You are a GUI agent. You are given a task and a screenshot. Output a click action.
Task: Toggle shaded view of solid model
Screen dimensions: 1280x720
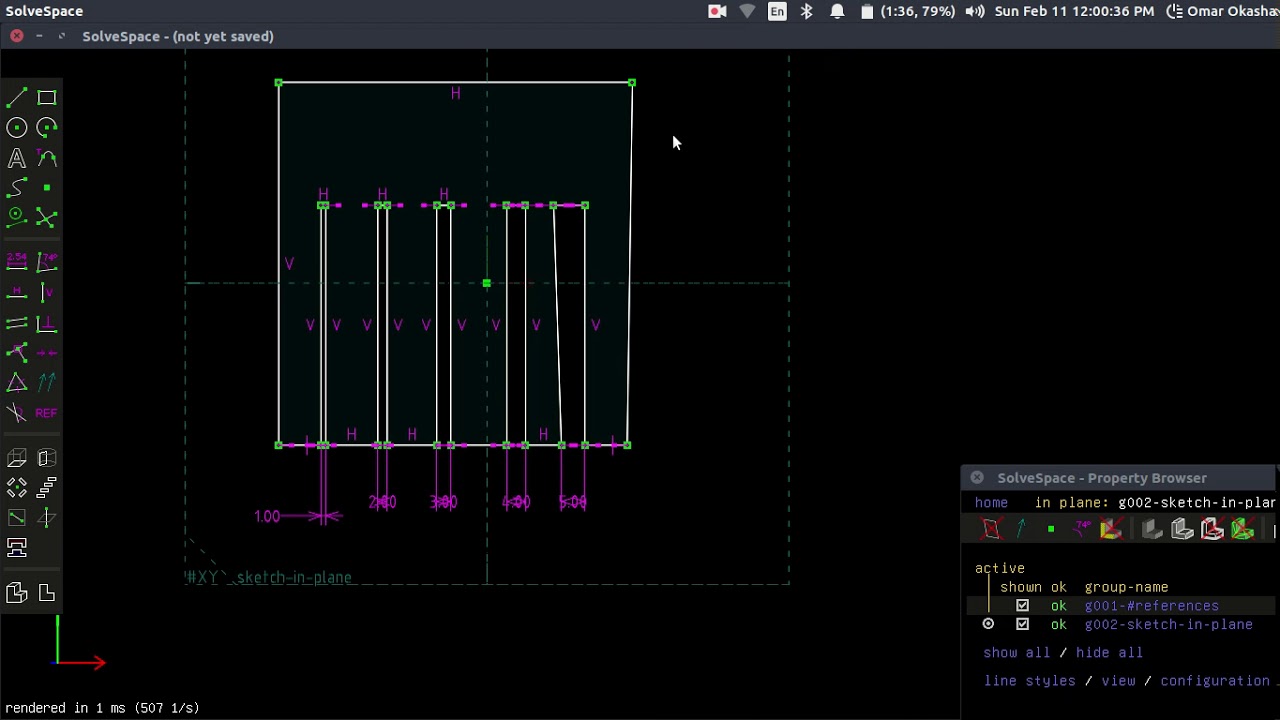click(x=1152, y=530)
